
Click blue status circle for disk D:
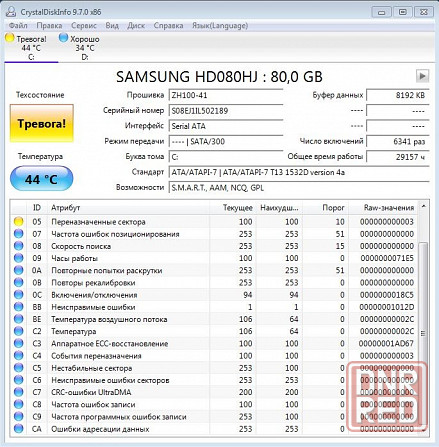point(63,38)
